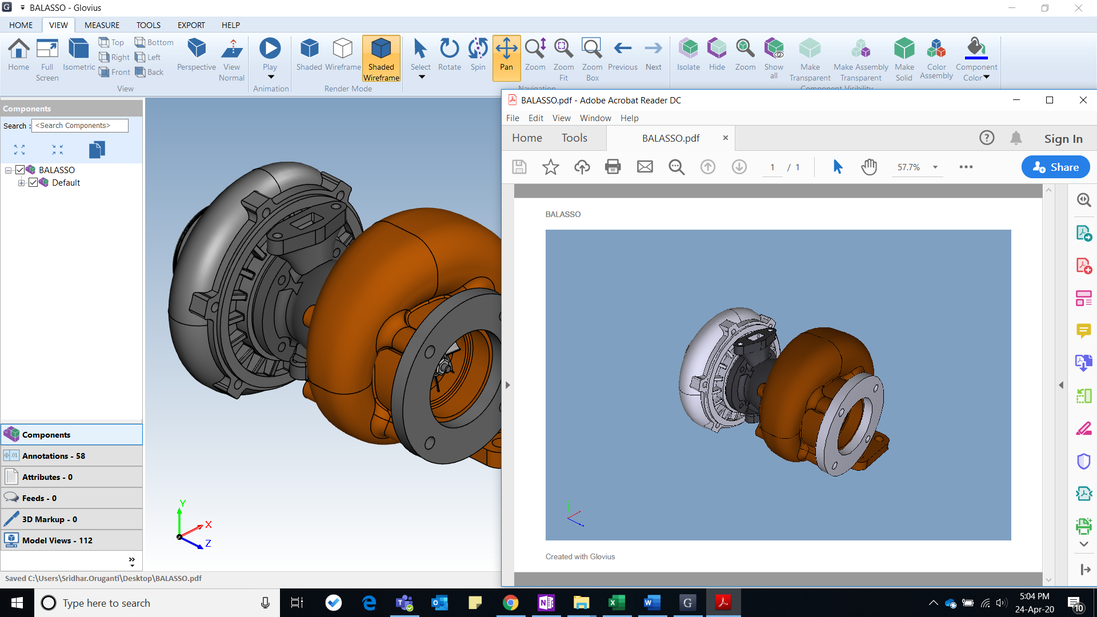Print the PDF in Acrobat

(x=613, y=167)
